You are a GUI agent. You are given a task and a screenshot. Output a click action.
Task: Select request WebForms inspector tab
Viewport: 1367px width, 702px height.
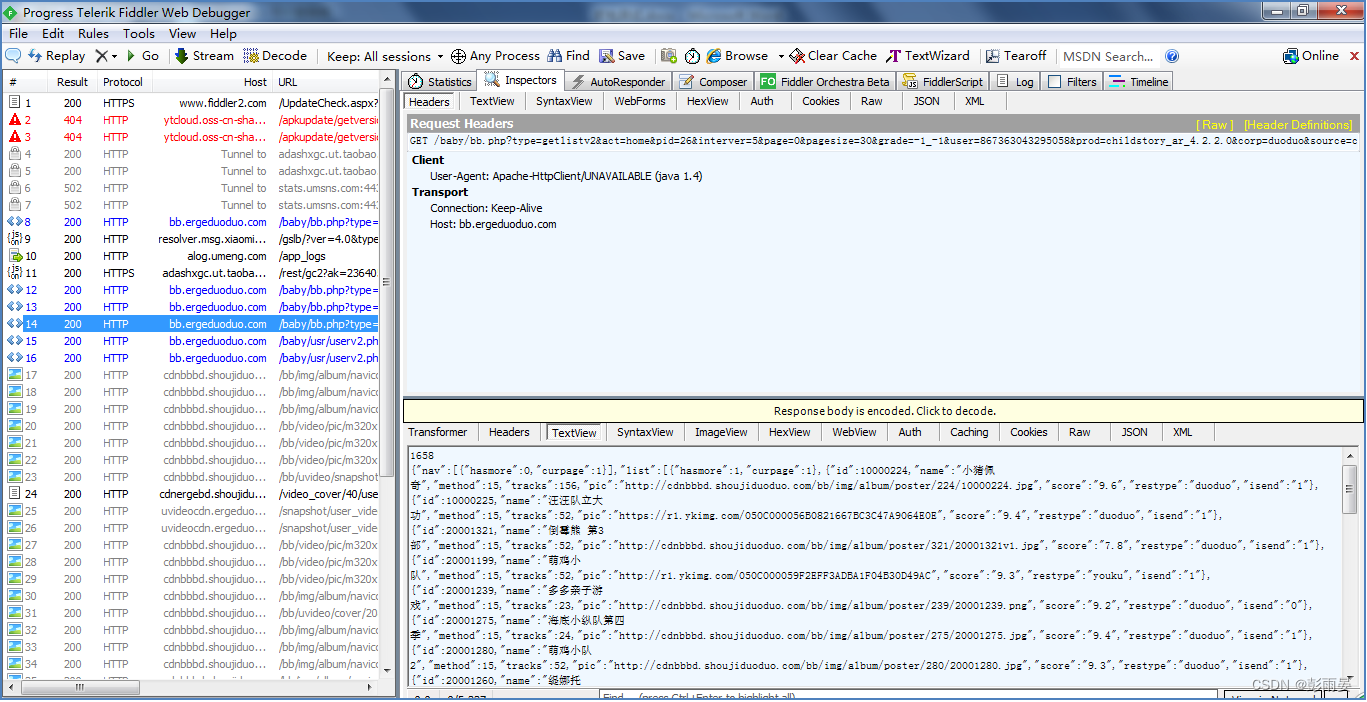point(639,101)
